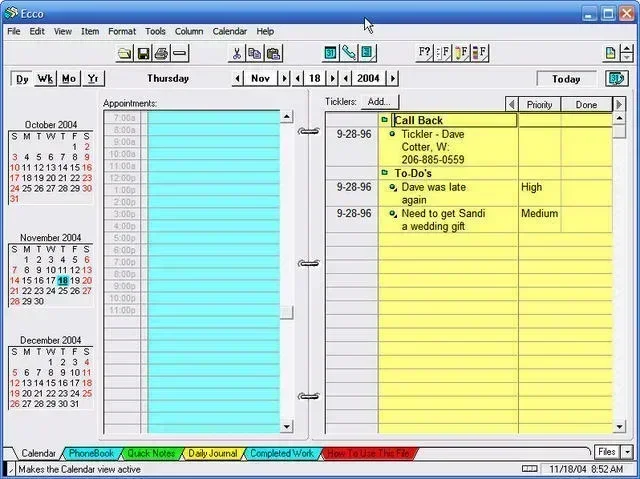Viewport: 640px width, 479px height.
Task: Open the Files dropdown arrow at bottom right
Action: point(627,452)
